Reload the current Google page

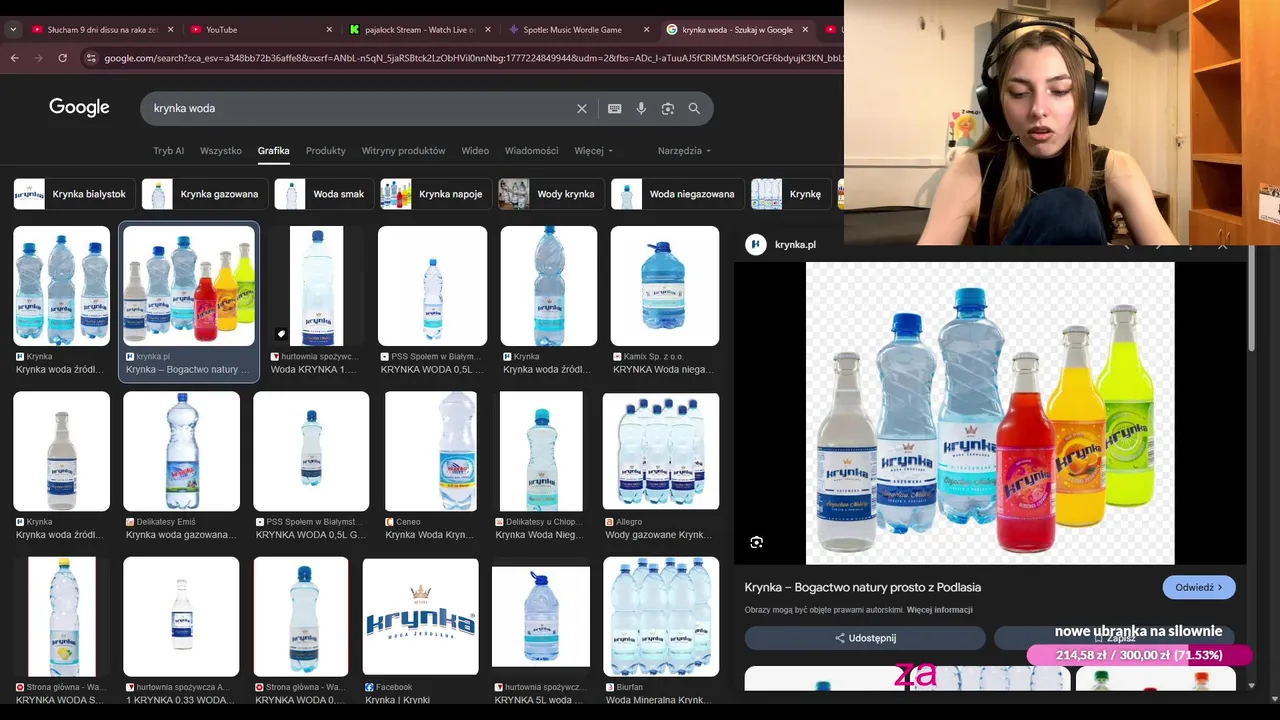coord(63,58)
